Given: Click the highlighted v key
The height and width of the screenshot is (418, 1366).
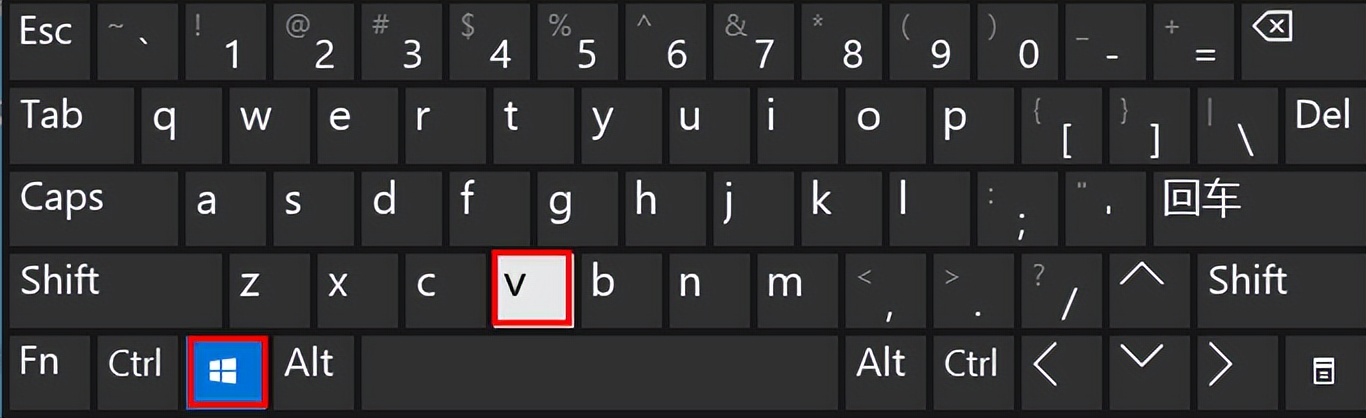Looking at the screenshot, I should coord(532,288).
